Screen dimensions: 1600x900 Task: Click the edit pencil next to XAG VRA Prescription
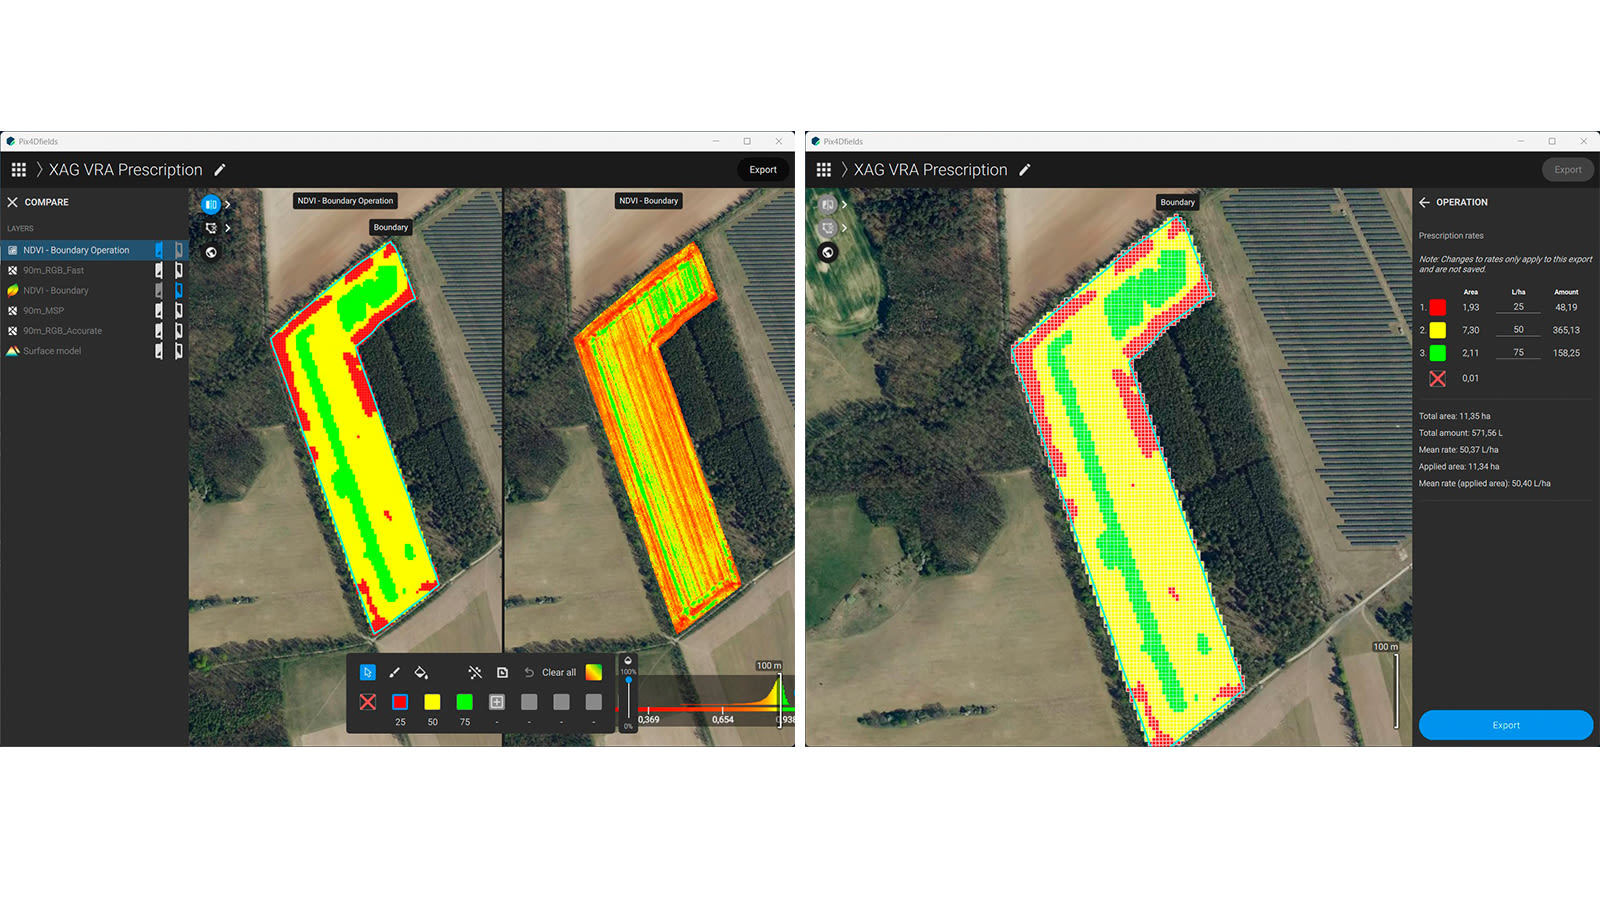pos(221,170)
